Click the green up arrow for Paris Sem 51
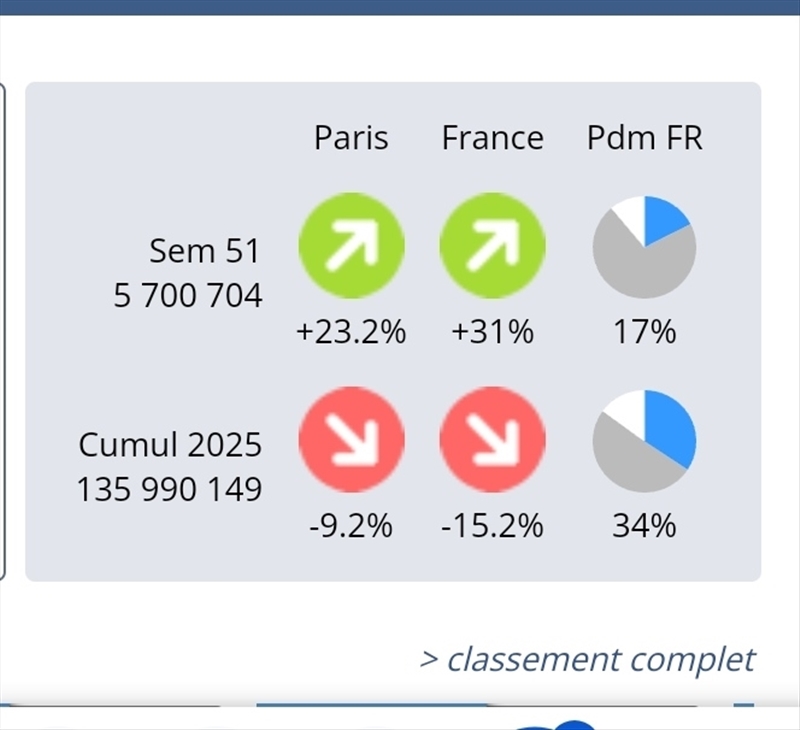 click(x=351, y=246)
